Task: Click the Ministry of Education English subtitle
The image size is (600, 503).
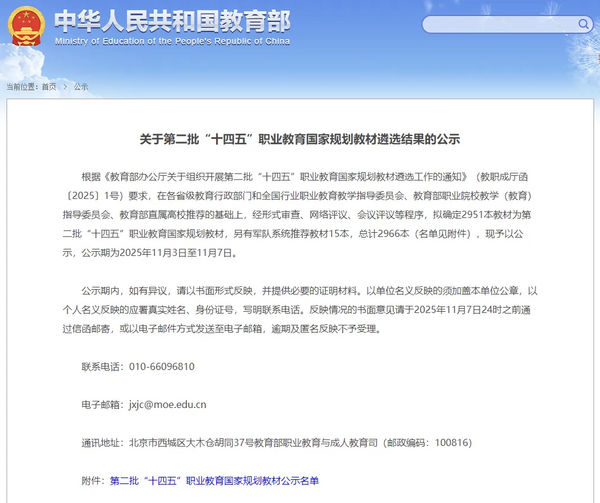Action: coord(172,41)
